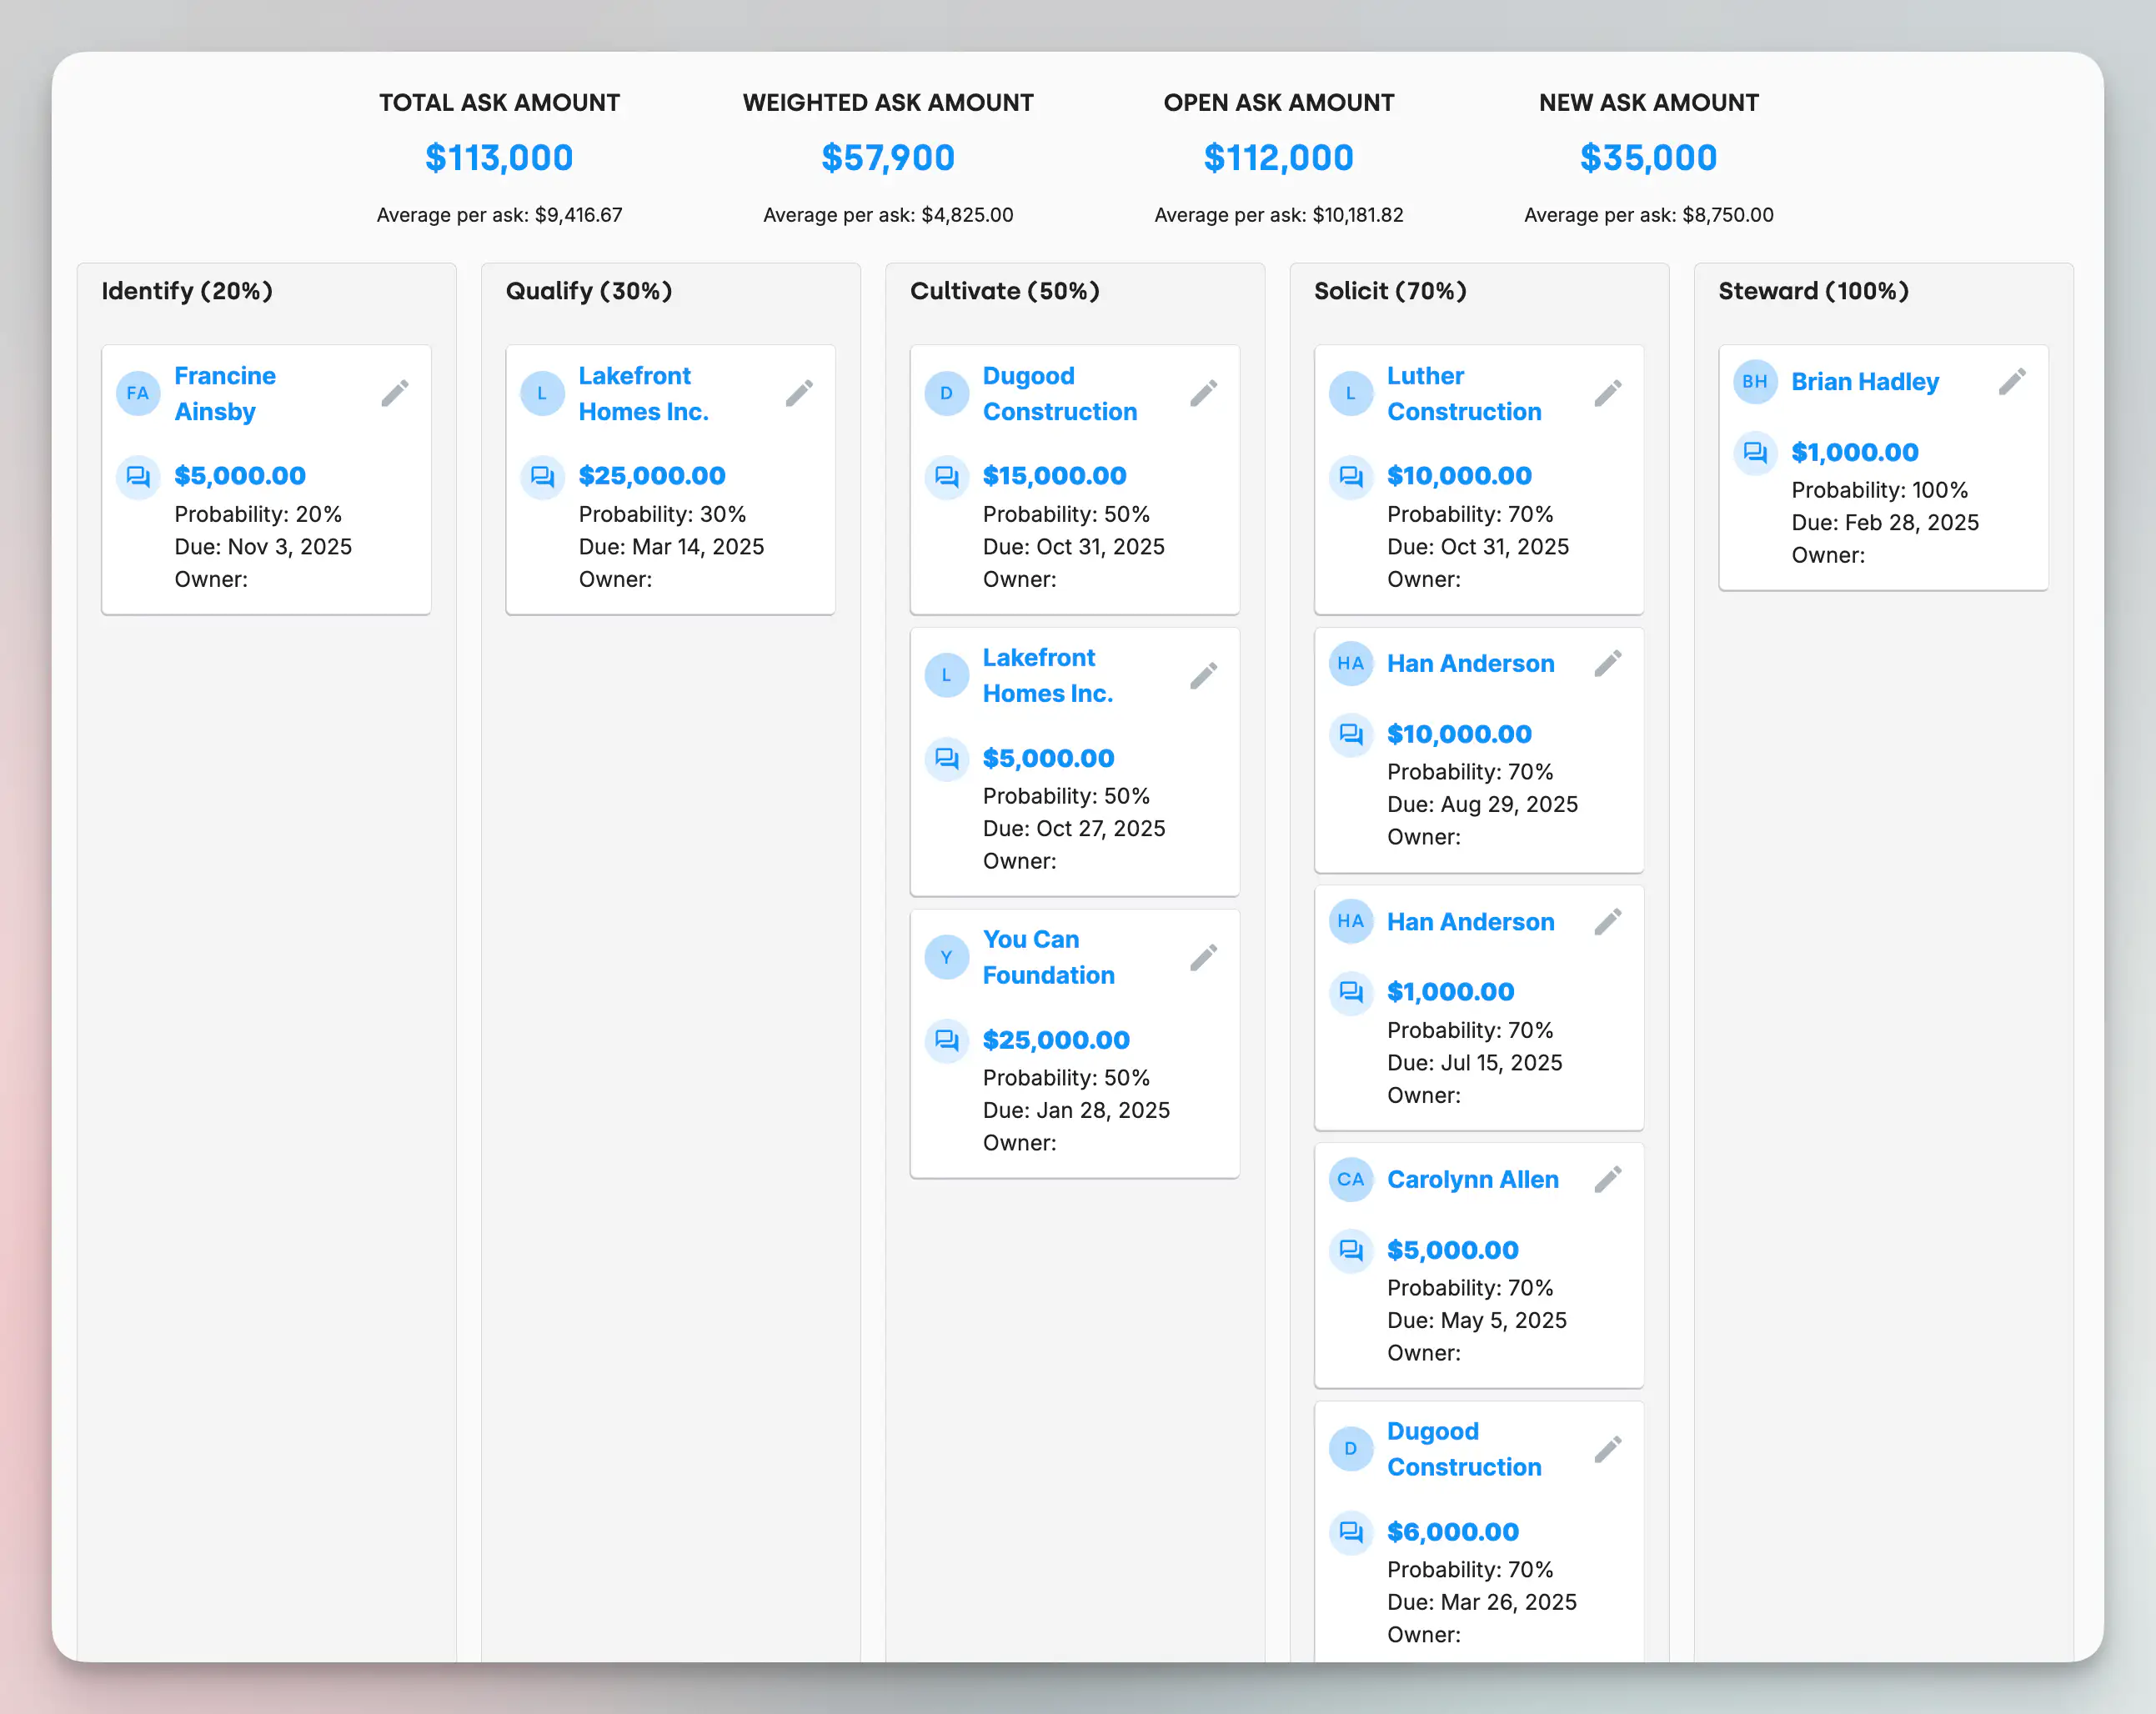2156x1714 pixels.
Task: Click the BH avatar for Brian Hadley
Action: (x=1754, y=381)
